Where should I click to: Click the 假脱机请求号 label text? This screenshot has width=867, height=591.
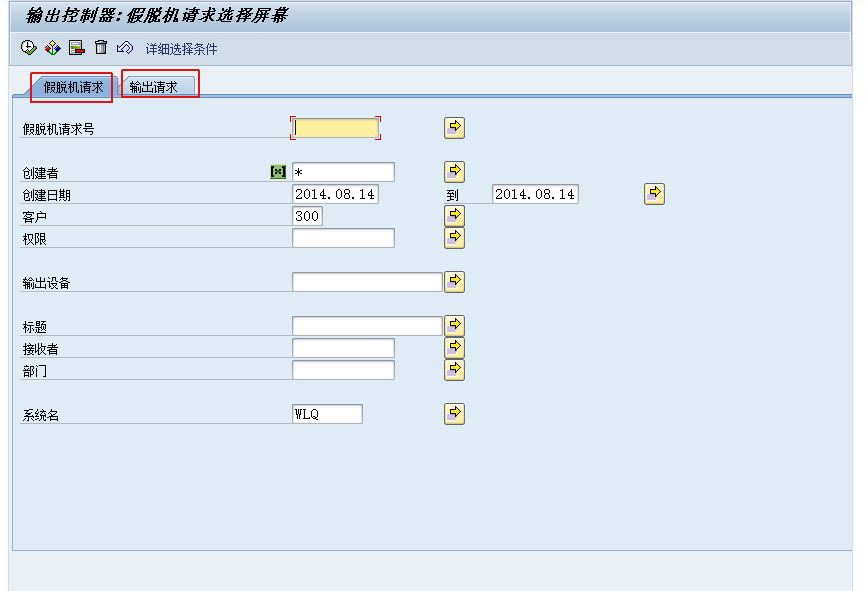pos(59,129)
